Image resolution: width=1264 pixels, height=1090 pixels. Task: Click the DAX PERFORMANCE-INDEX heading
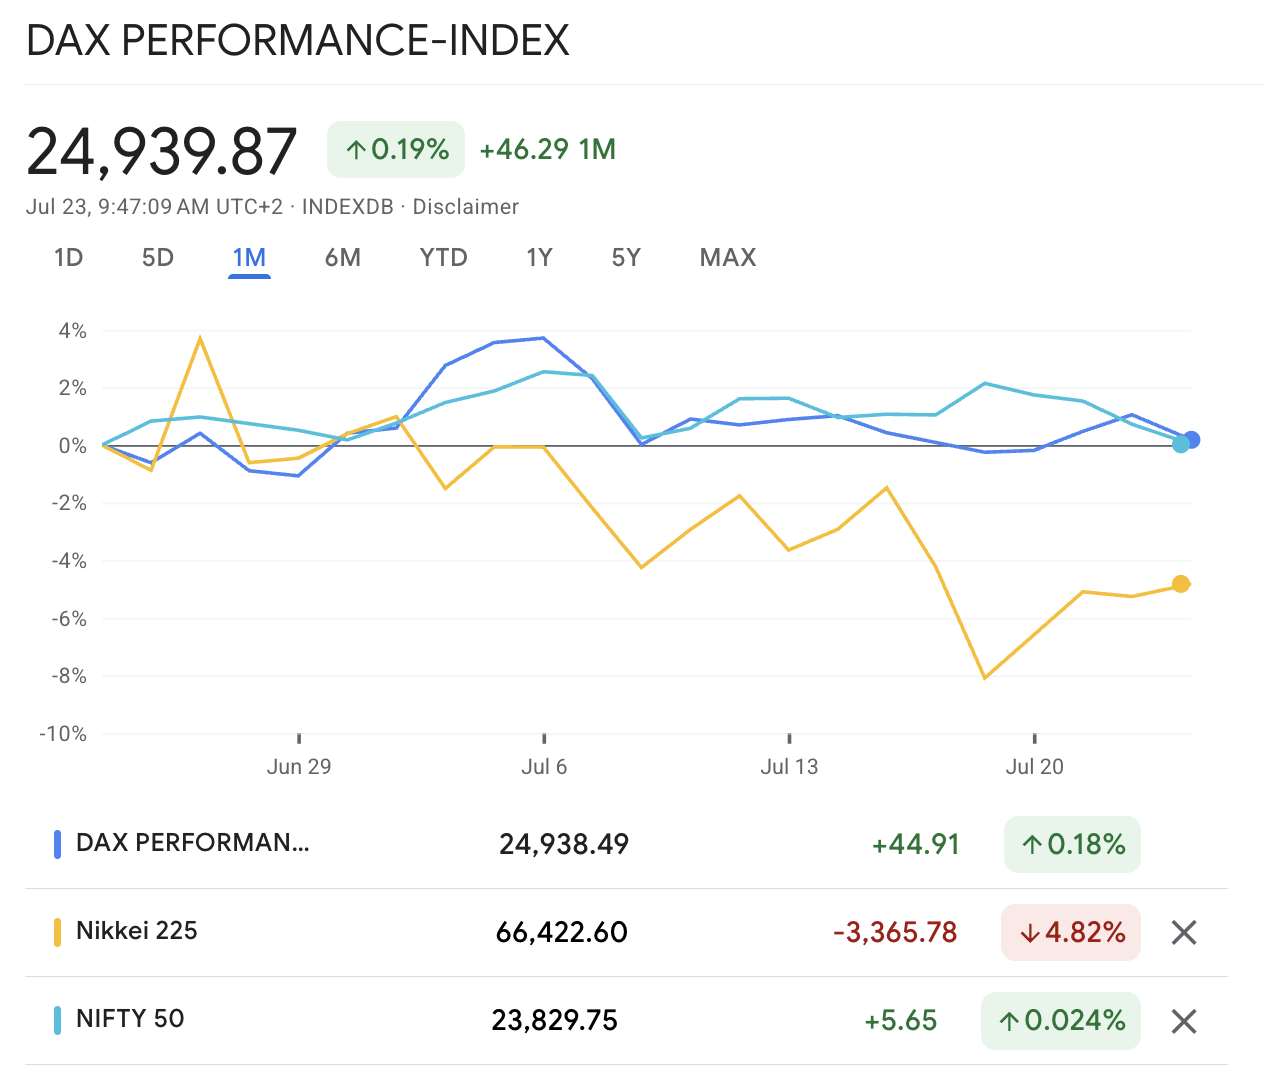298,41
